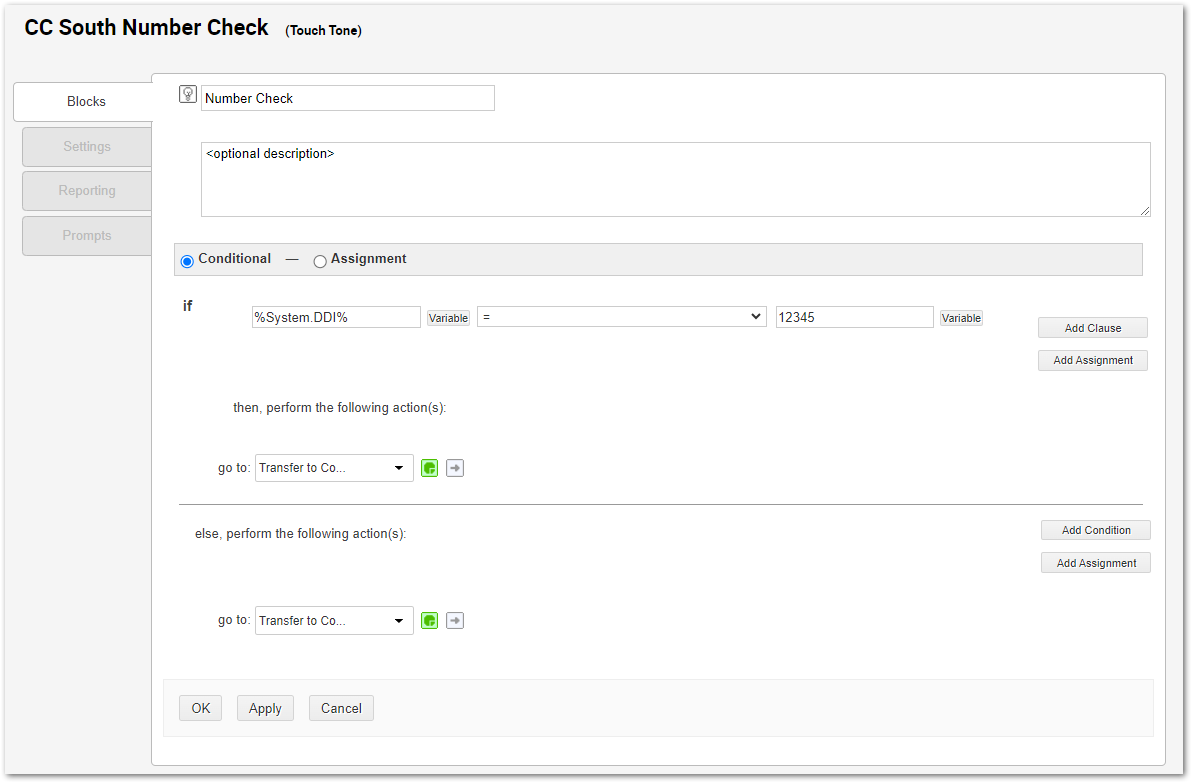
Task: Cancel the block edit
Action: [x=341, y=708]
